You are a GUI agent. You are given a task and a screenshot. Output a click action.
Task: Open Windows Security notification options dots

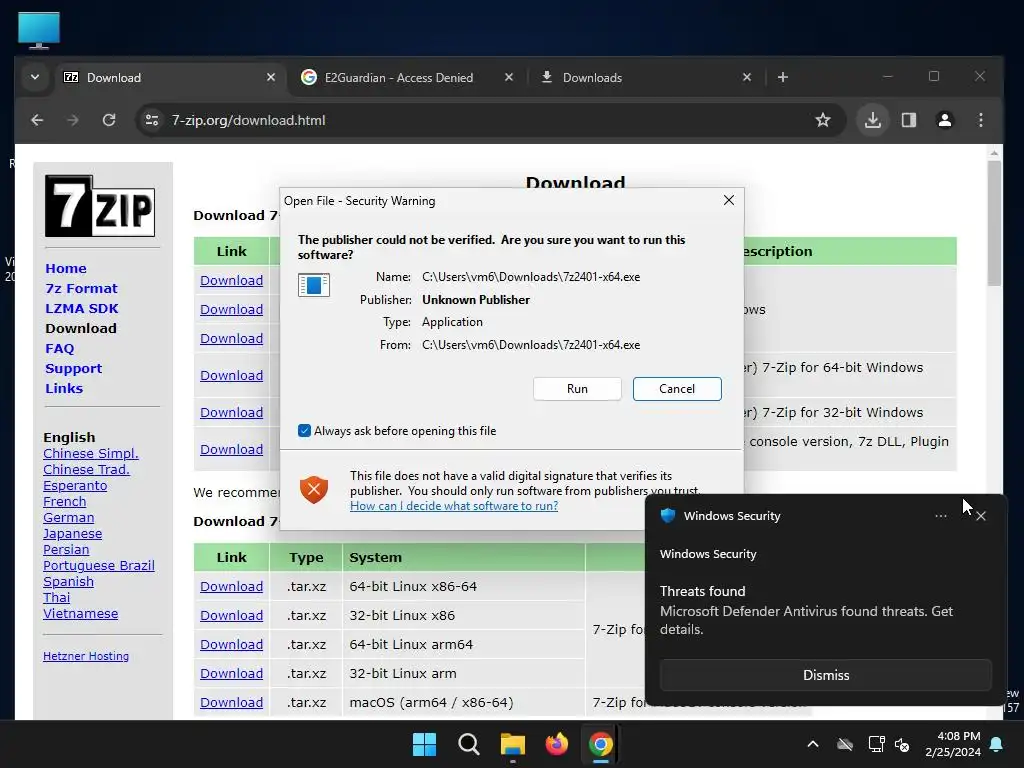(940, 516)
